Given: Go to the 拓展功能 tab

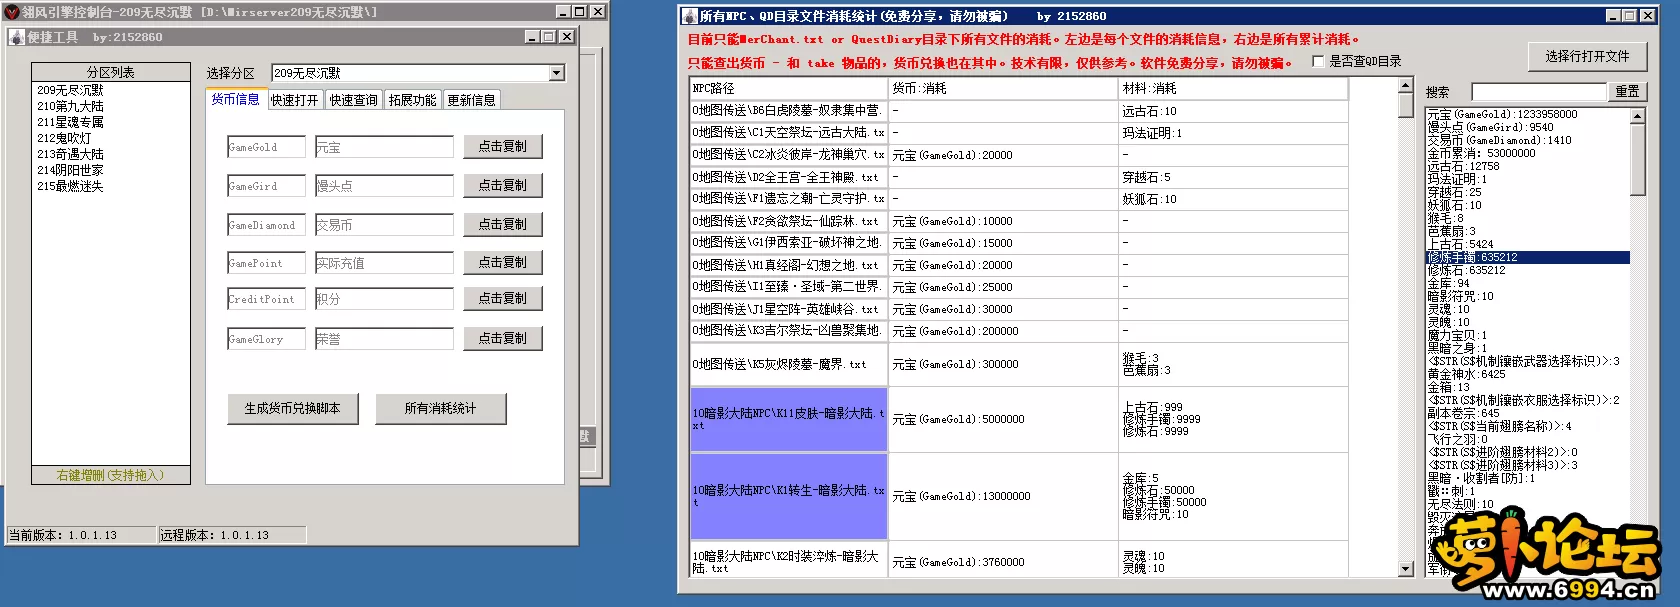Looking at the screenshot, I should point(413,100).
